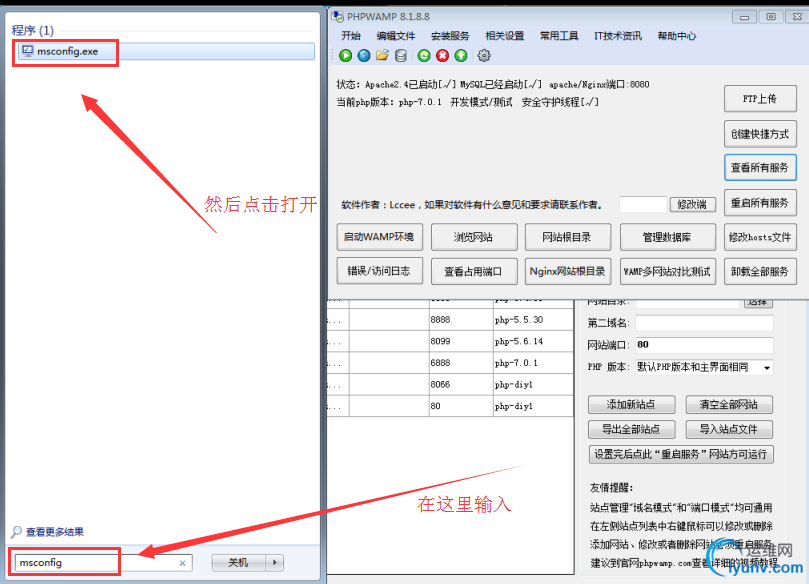
Task: Click the 修改端 button beside the port box
Action: [692, 204]
